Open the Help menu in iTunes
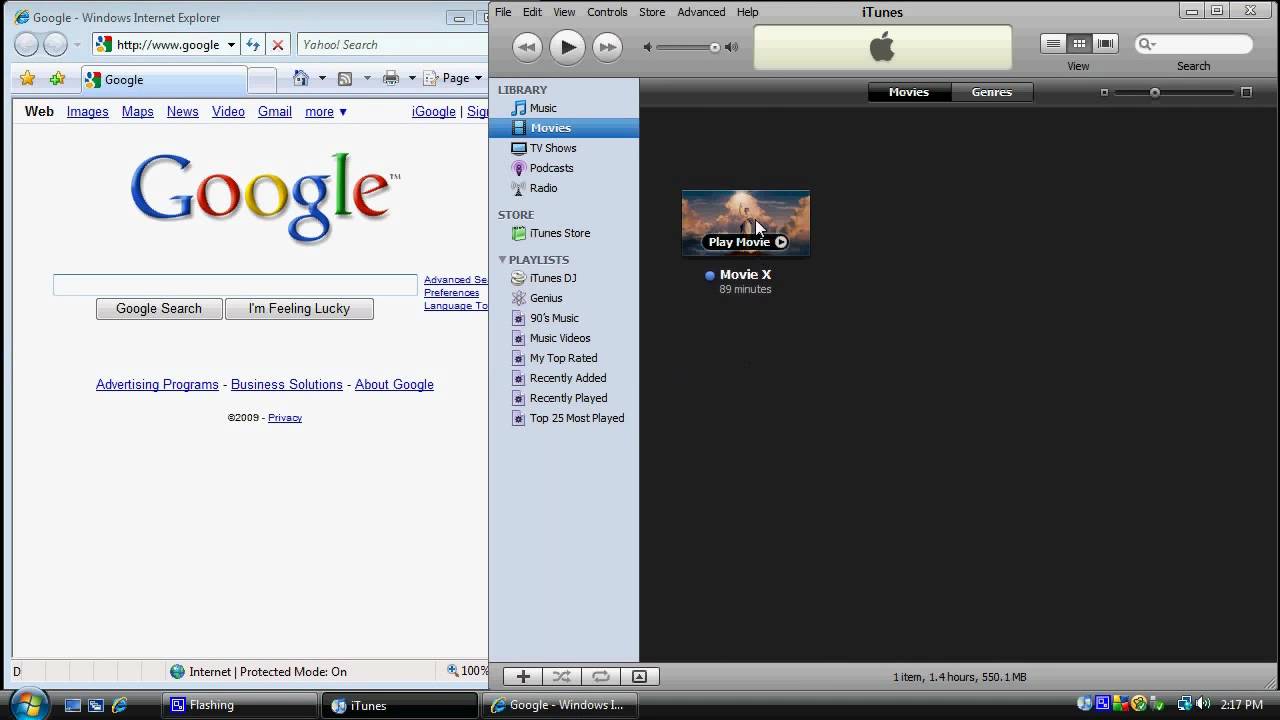 [748, 12]
